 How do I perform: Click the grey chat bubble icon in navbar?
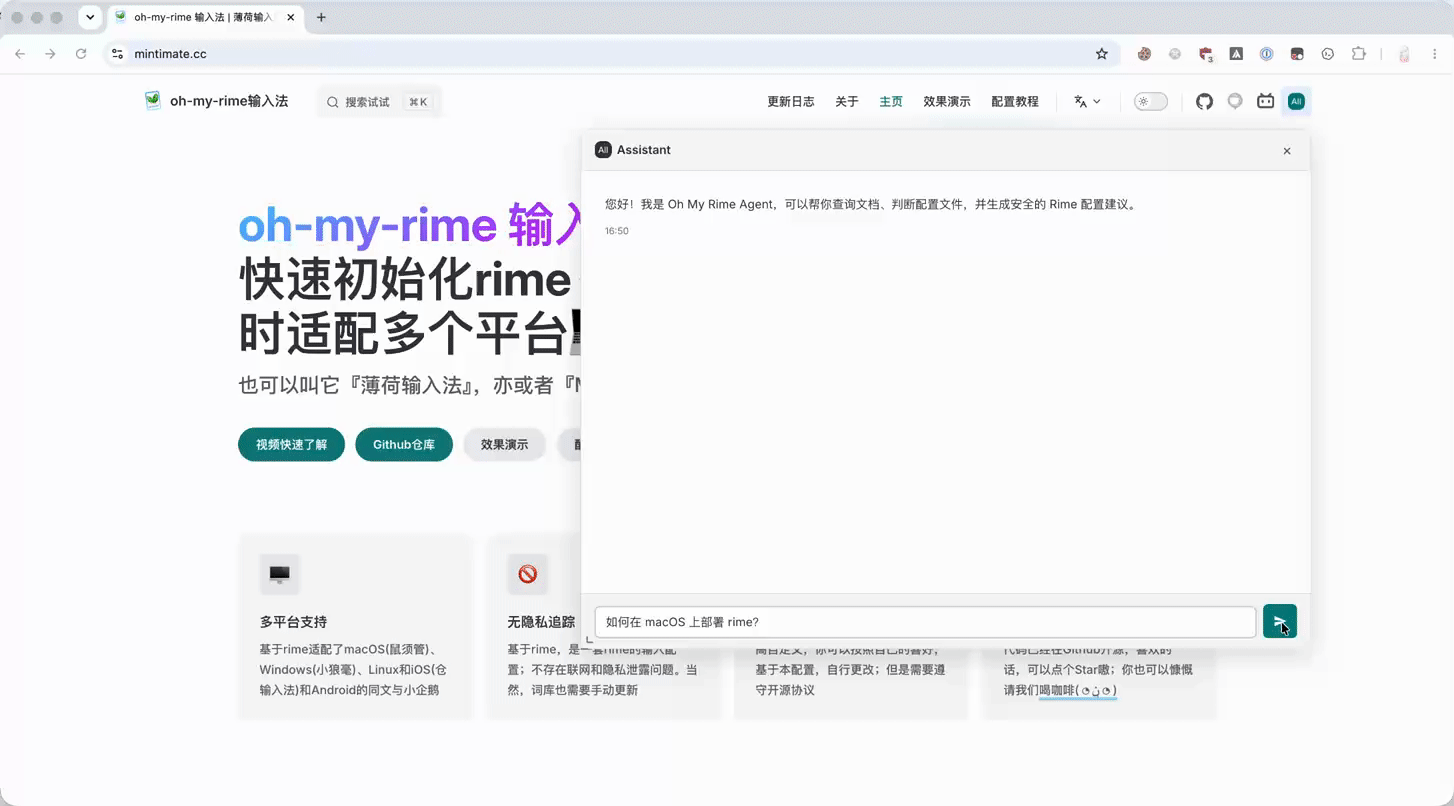1235,101
